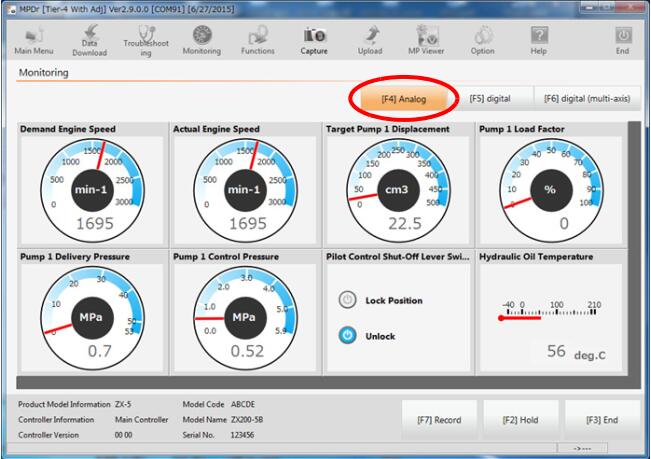Switch to the [F4] Analog tab

[x=404, y=99]
